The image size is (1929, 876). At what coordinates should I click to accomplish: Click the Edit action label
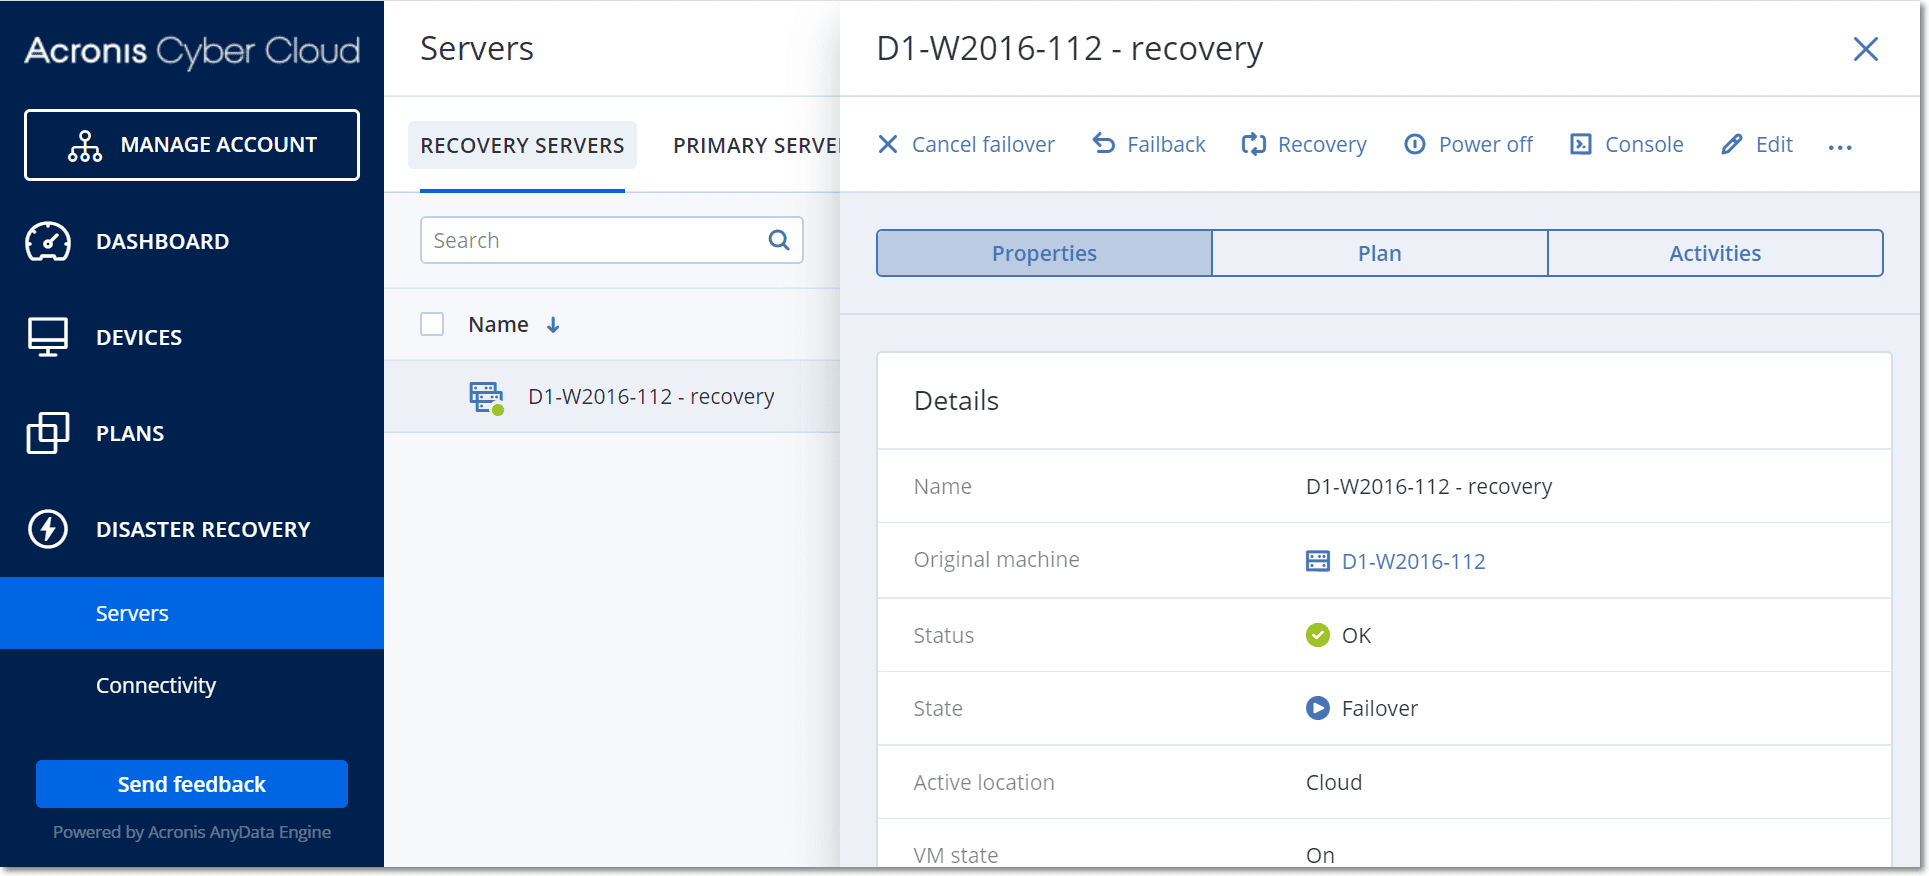pyautogui.click(x=1774, y=145)
